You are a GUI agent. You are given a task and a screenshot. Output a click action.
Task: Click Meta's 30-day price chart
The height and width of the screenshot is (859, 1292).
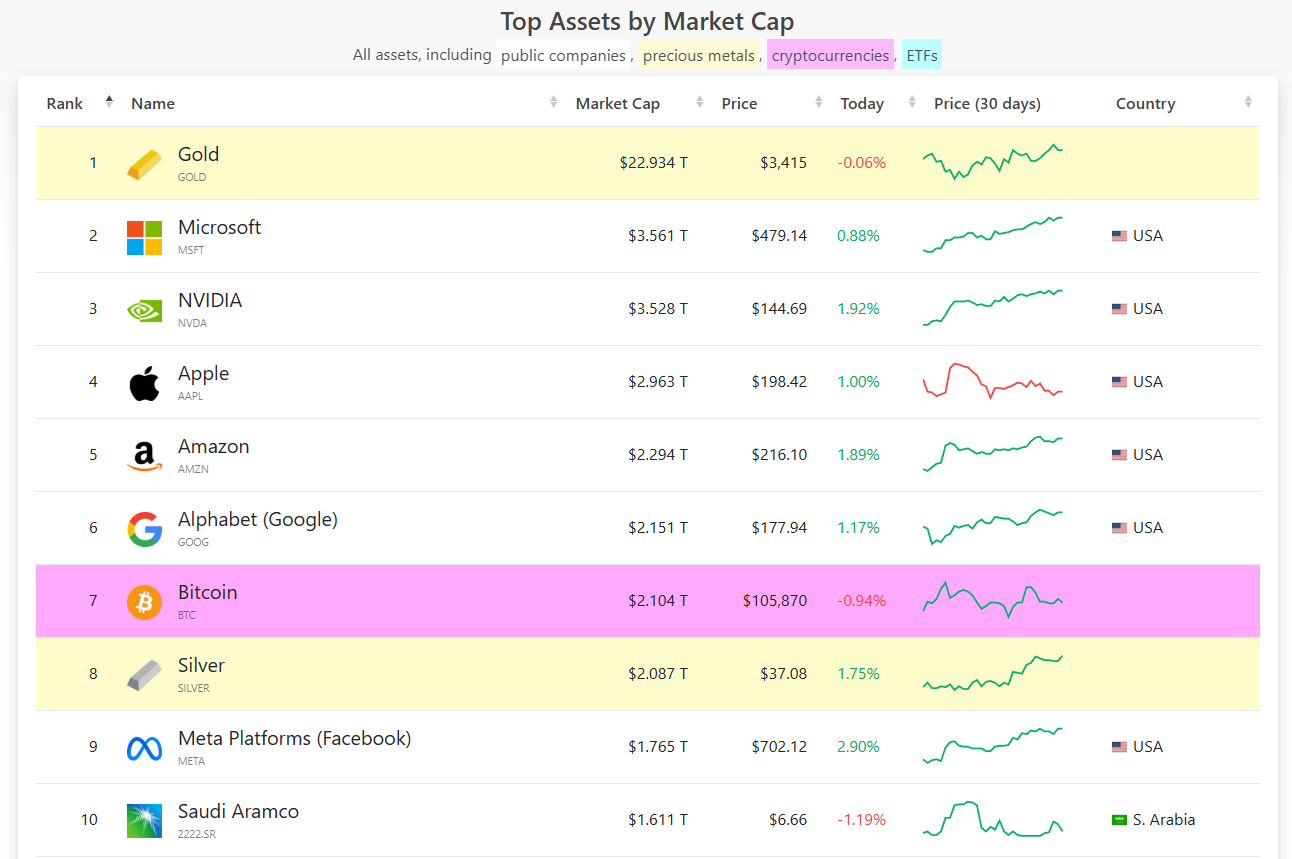coord(992,746)
